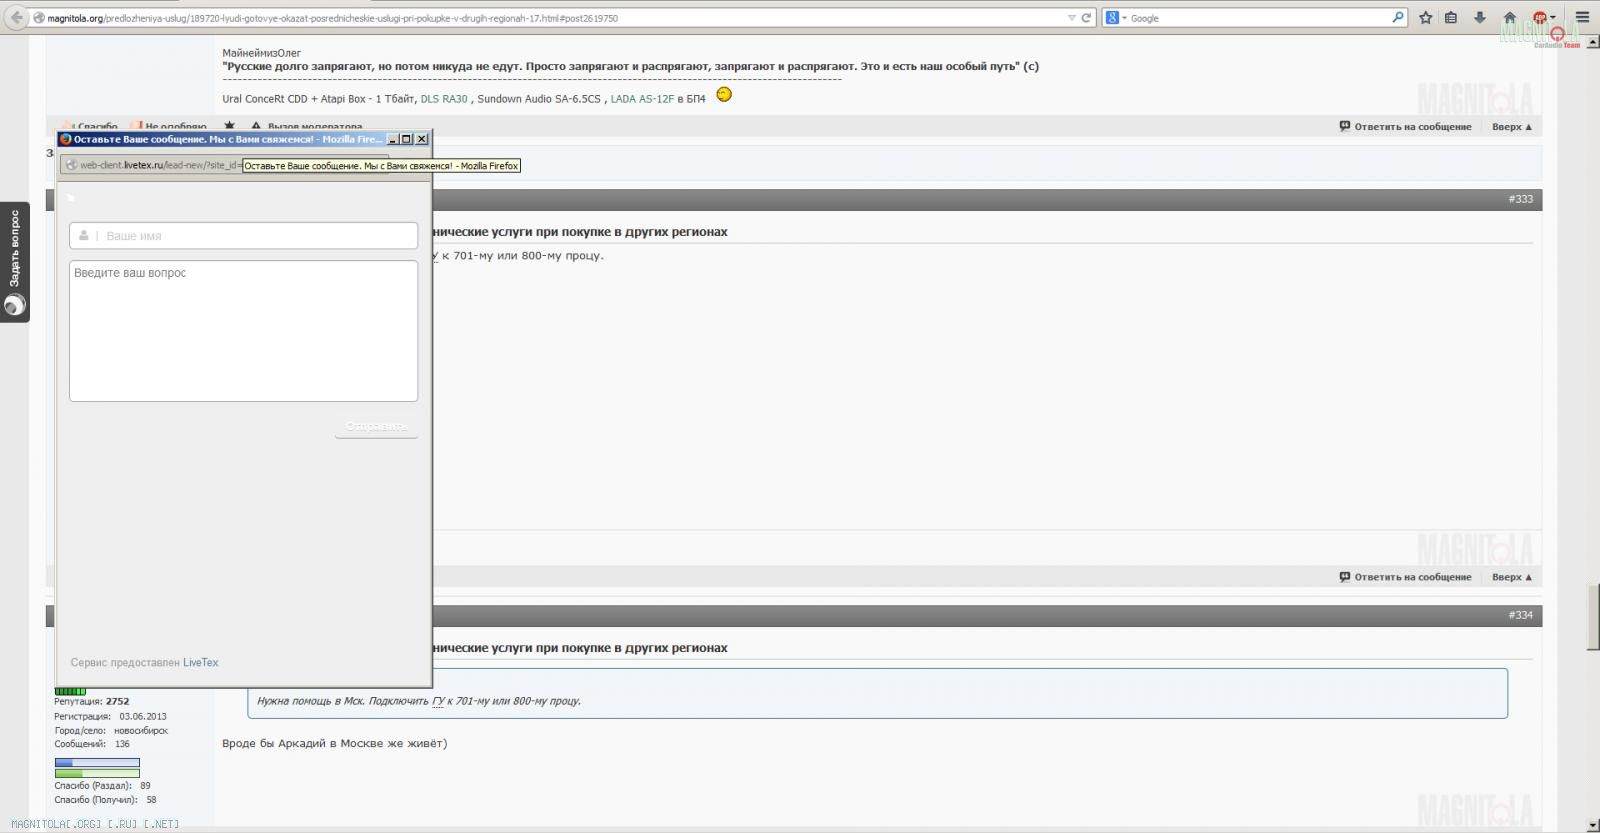Screen dimensions: 1600x833
Task: Open the Задать вопрос side tab
Action: [x=14, y=262]
